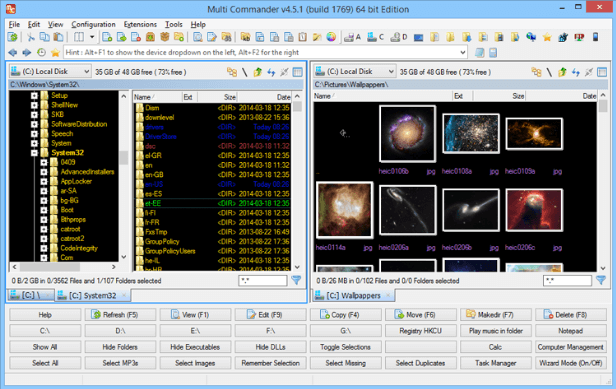Open the command line hint dropdown
The width and height of the screenshot is (616, 389).
pos(463,52)
